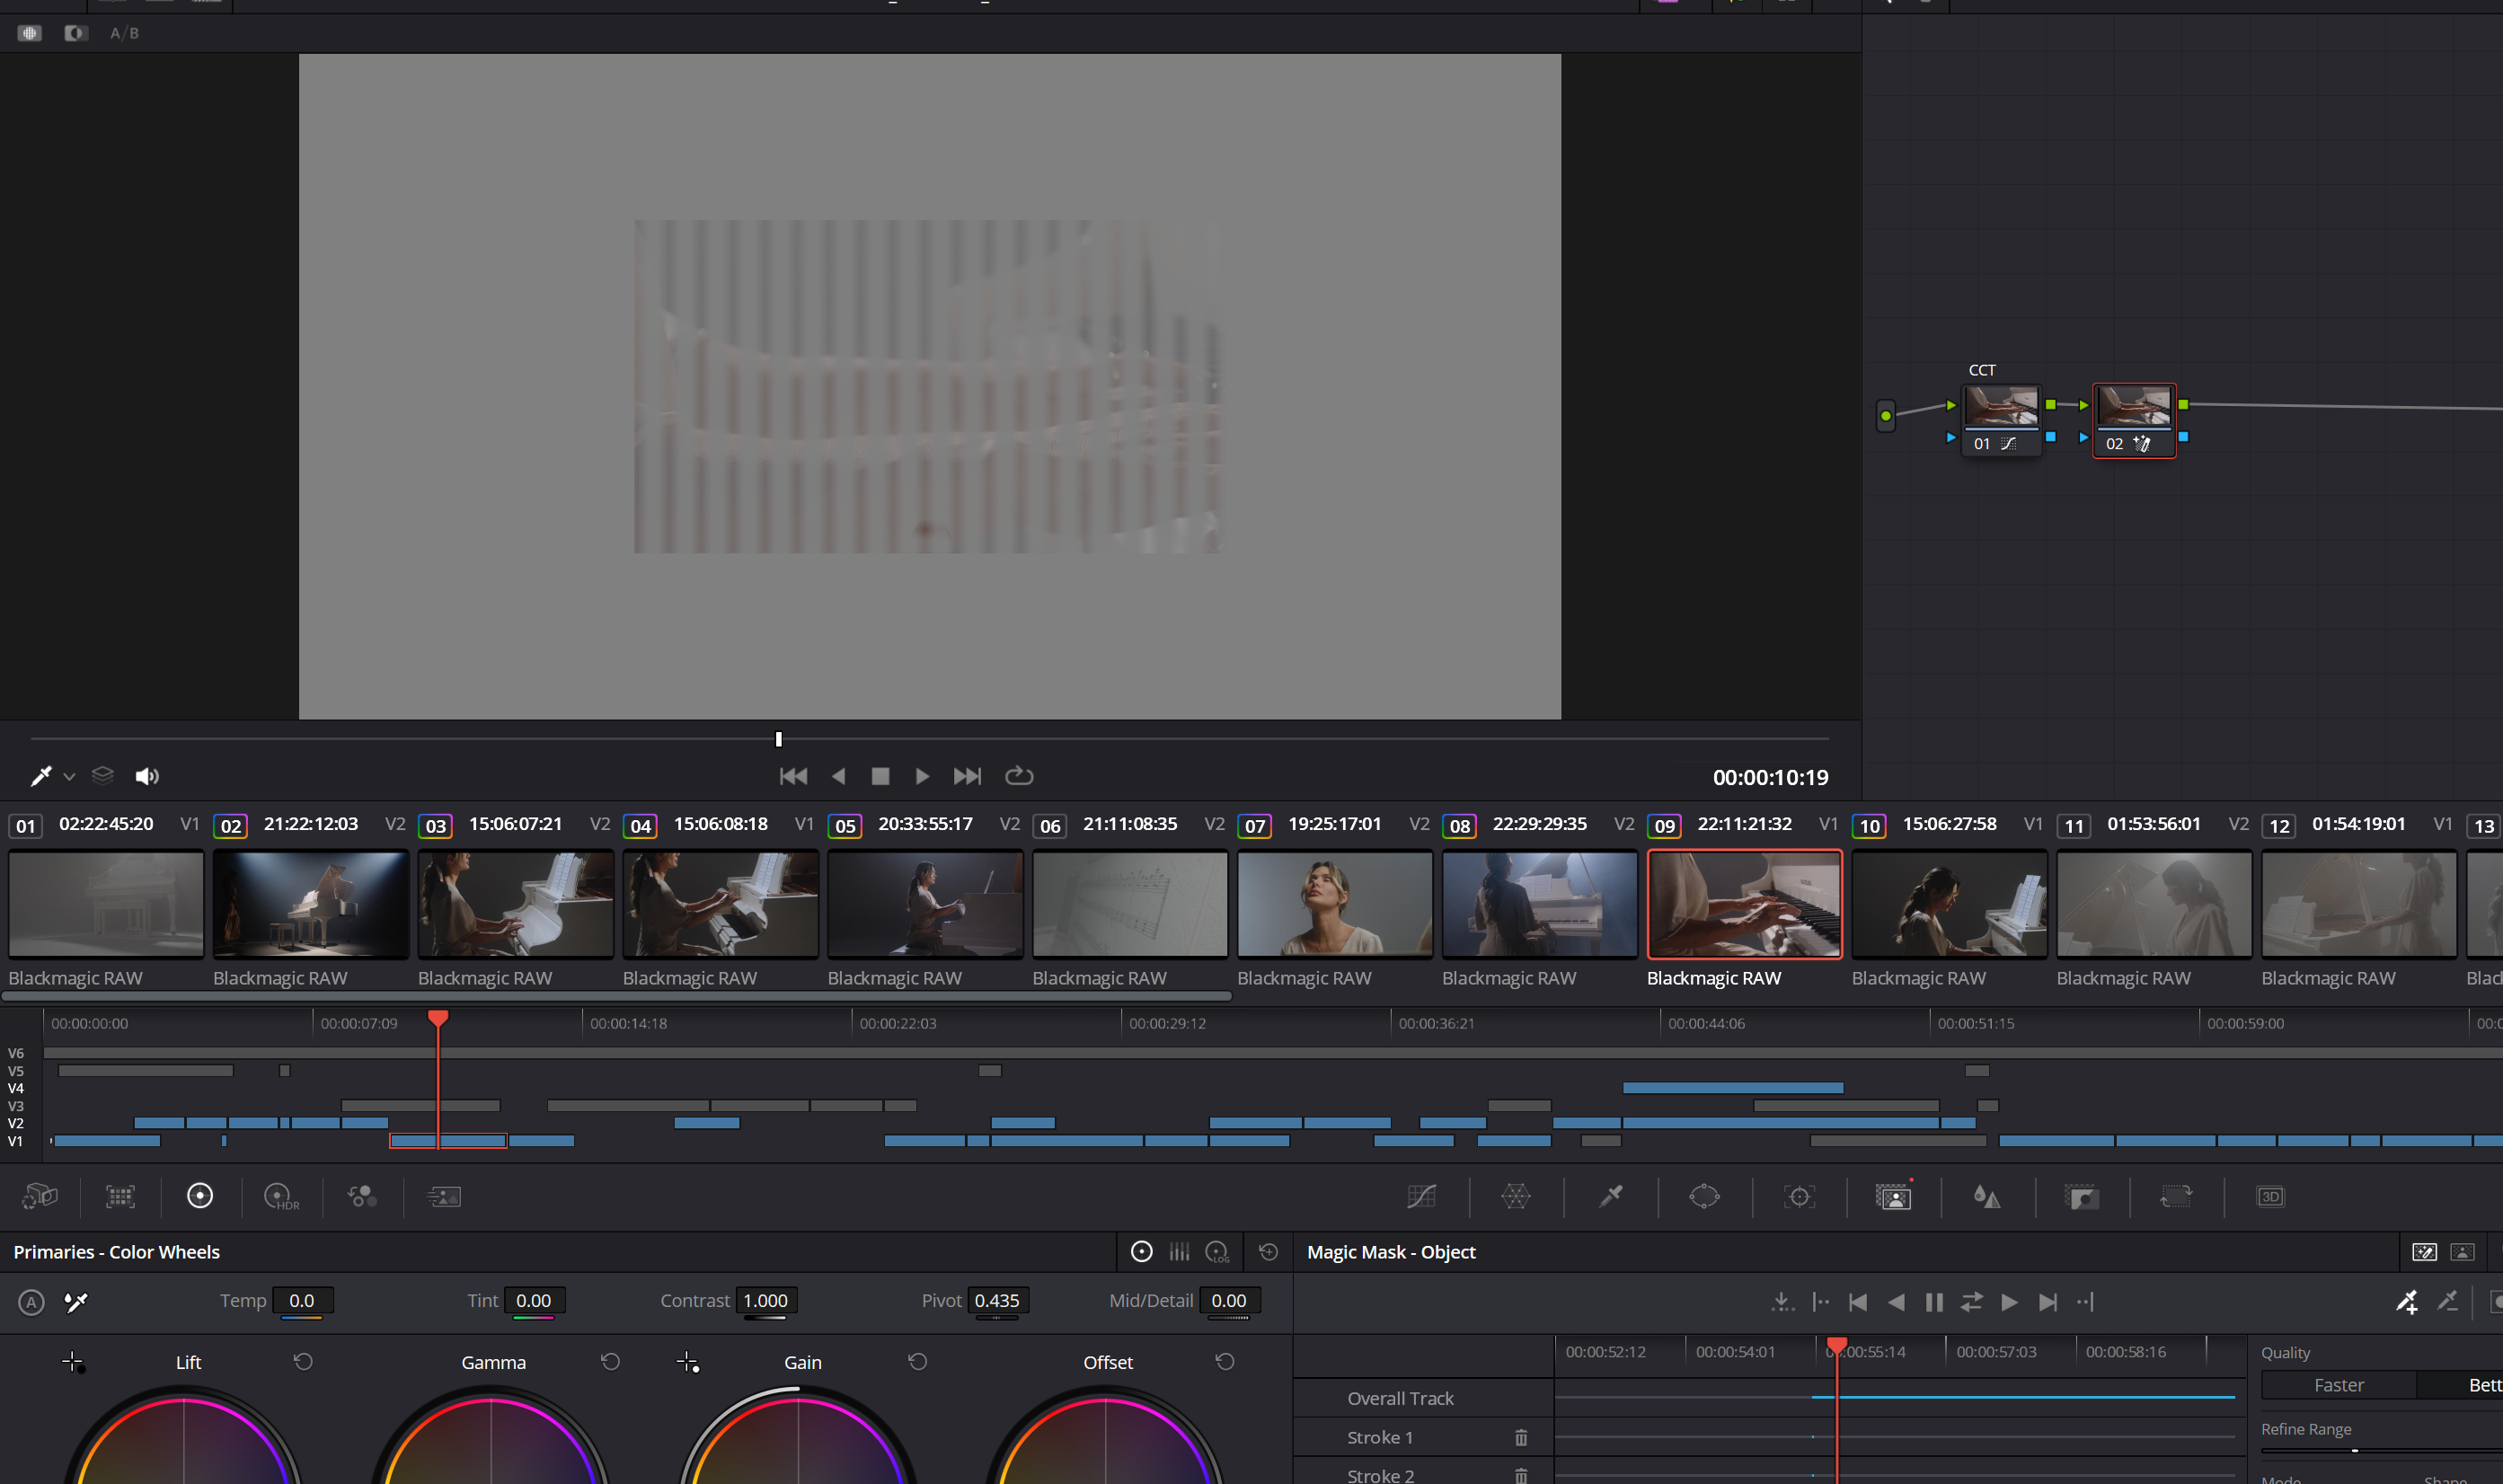Click Mid/Detail value field
The width and height of the screenshot is (2503, 1484).
coord(1229,1301)
